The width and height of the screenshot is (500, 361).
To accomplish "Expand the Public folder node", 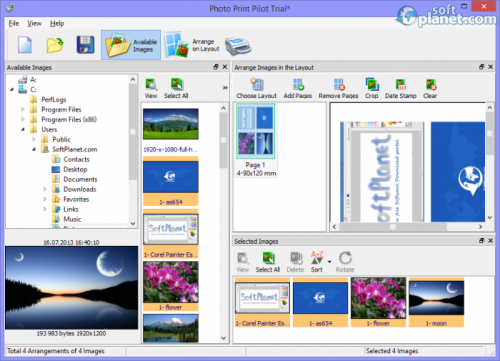I will tap(34, 139).
